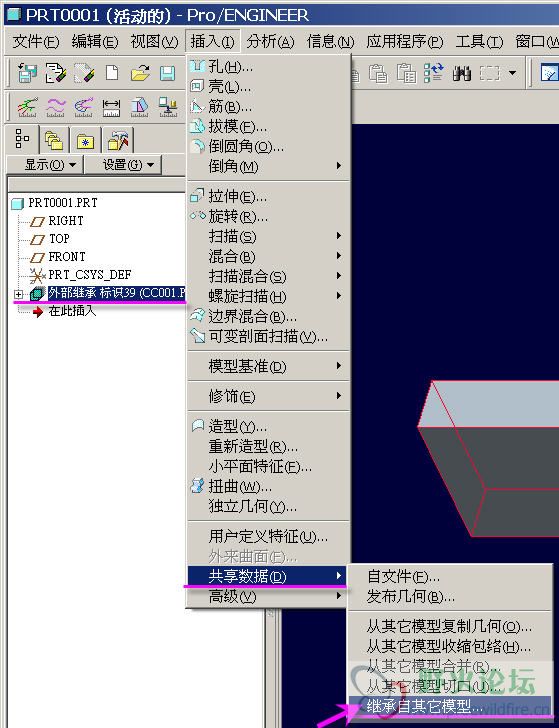Viewport: 559px width, 728px height.
Task: Click the dashed selection box icon
Action: click(490, 73)
